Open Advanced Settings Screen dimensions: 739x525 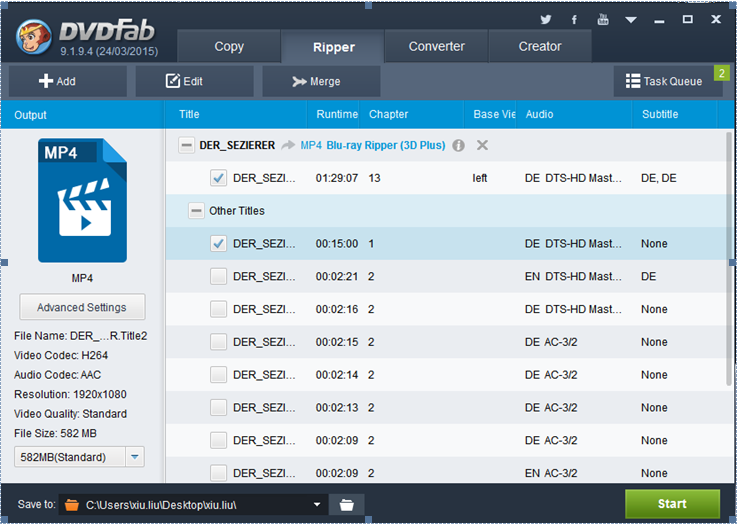pos(82,307)
